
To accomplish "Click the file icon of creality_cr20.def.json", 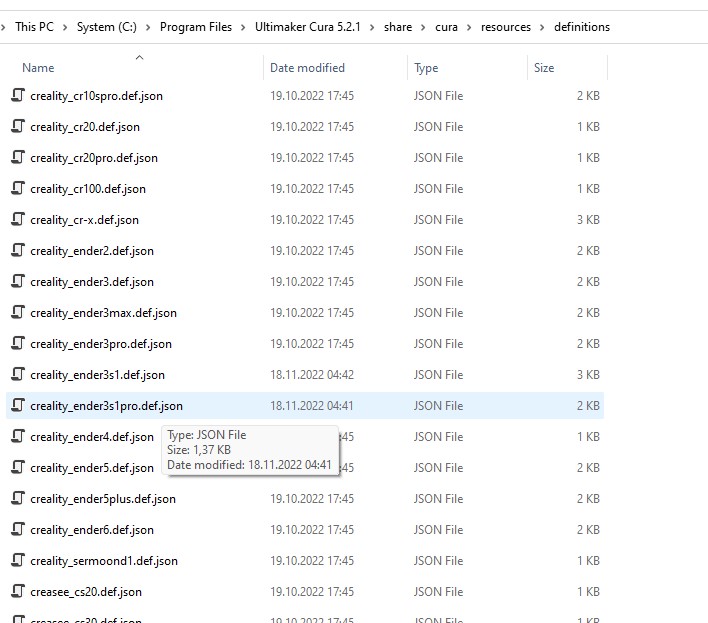I will pyautogui.click(x=18, y=126).
